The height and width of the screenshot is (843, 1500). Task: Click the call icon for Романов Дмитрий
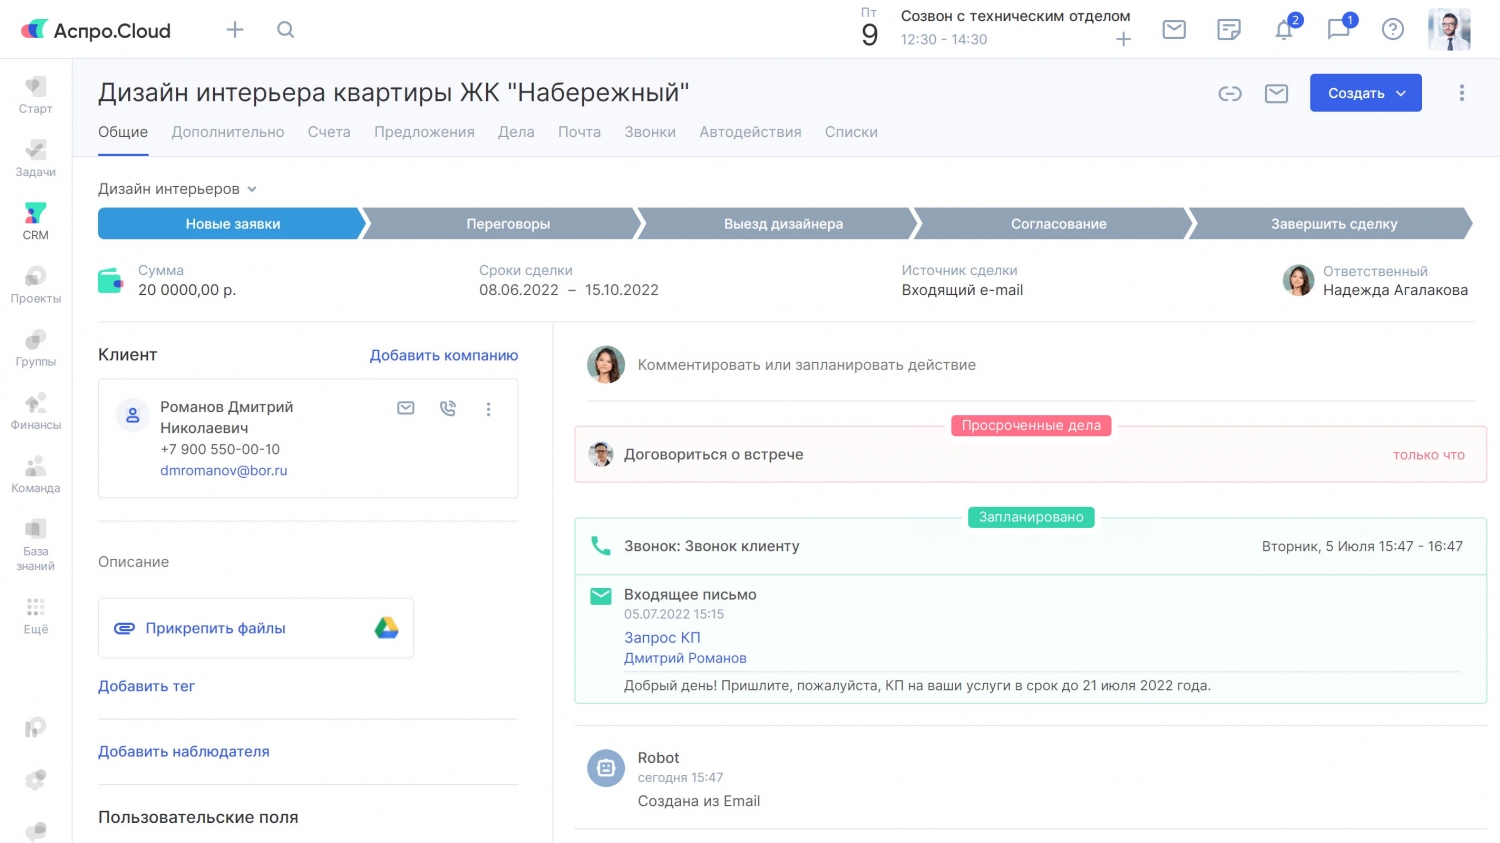[447, 408]
